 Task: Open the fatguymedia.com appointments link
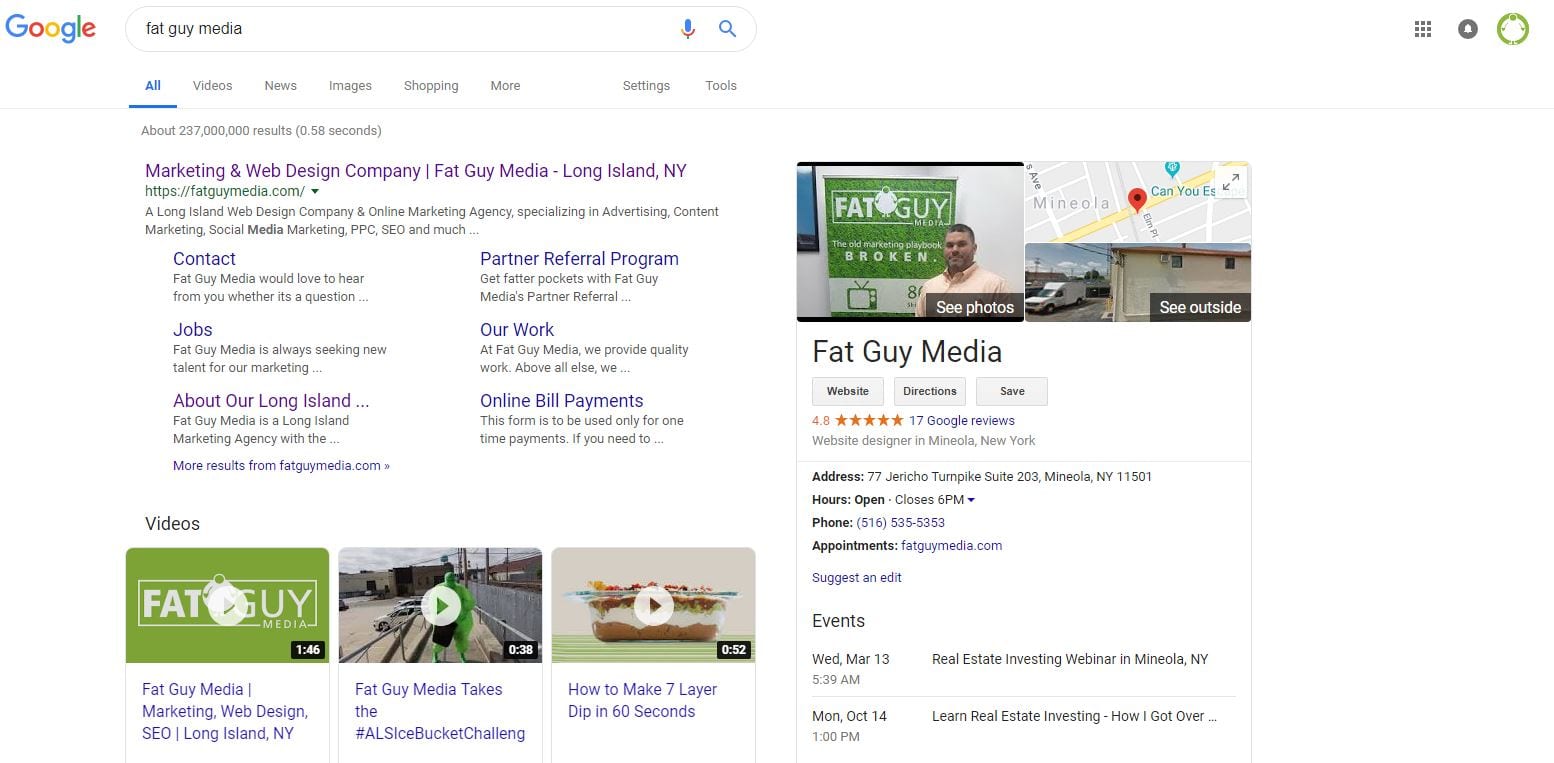tap(952, 546)
